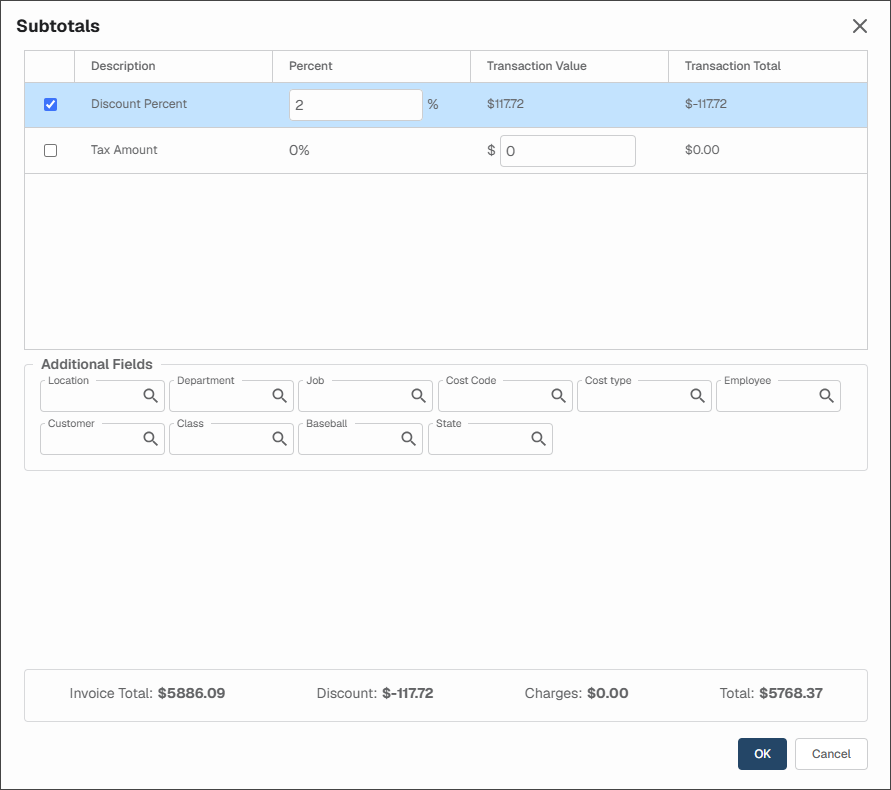Click the $-117.72 transaction total cell
This screenshot has width=891, height=790.
706,104
